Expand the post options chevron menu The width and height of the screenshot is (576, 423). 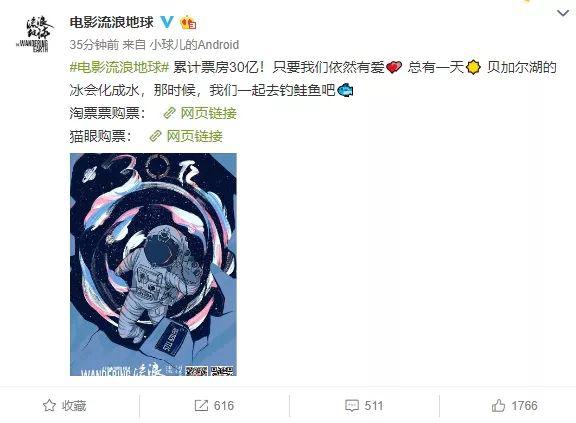563,14
